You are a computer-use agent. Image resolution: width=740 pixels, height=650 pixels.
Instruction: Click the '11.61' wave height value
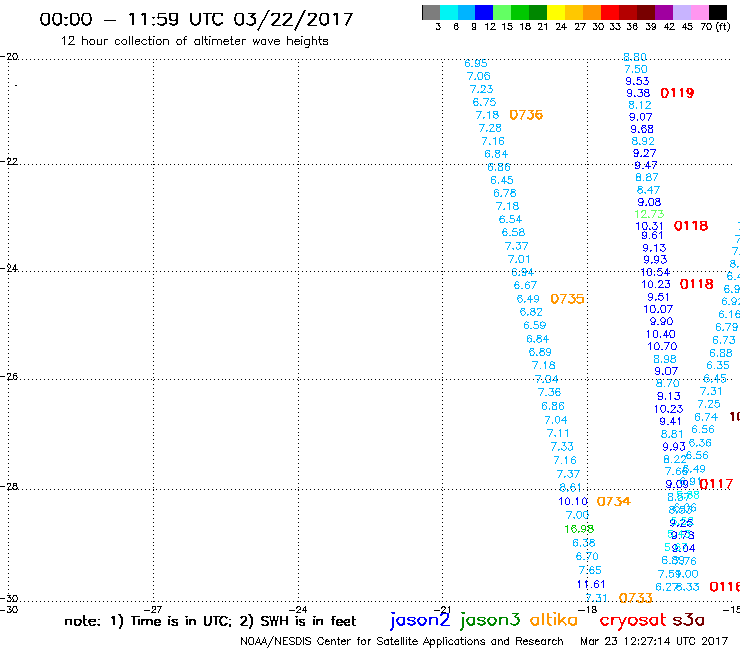[x=590, y=584]
